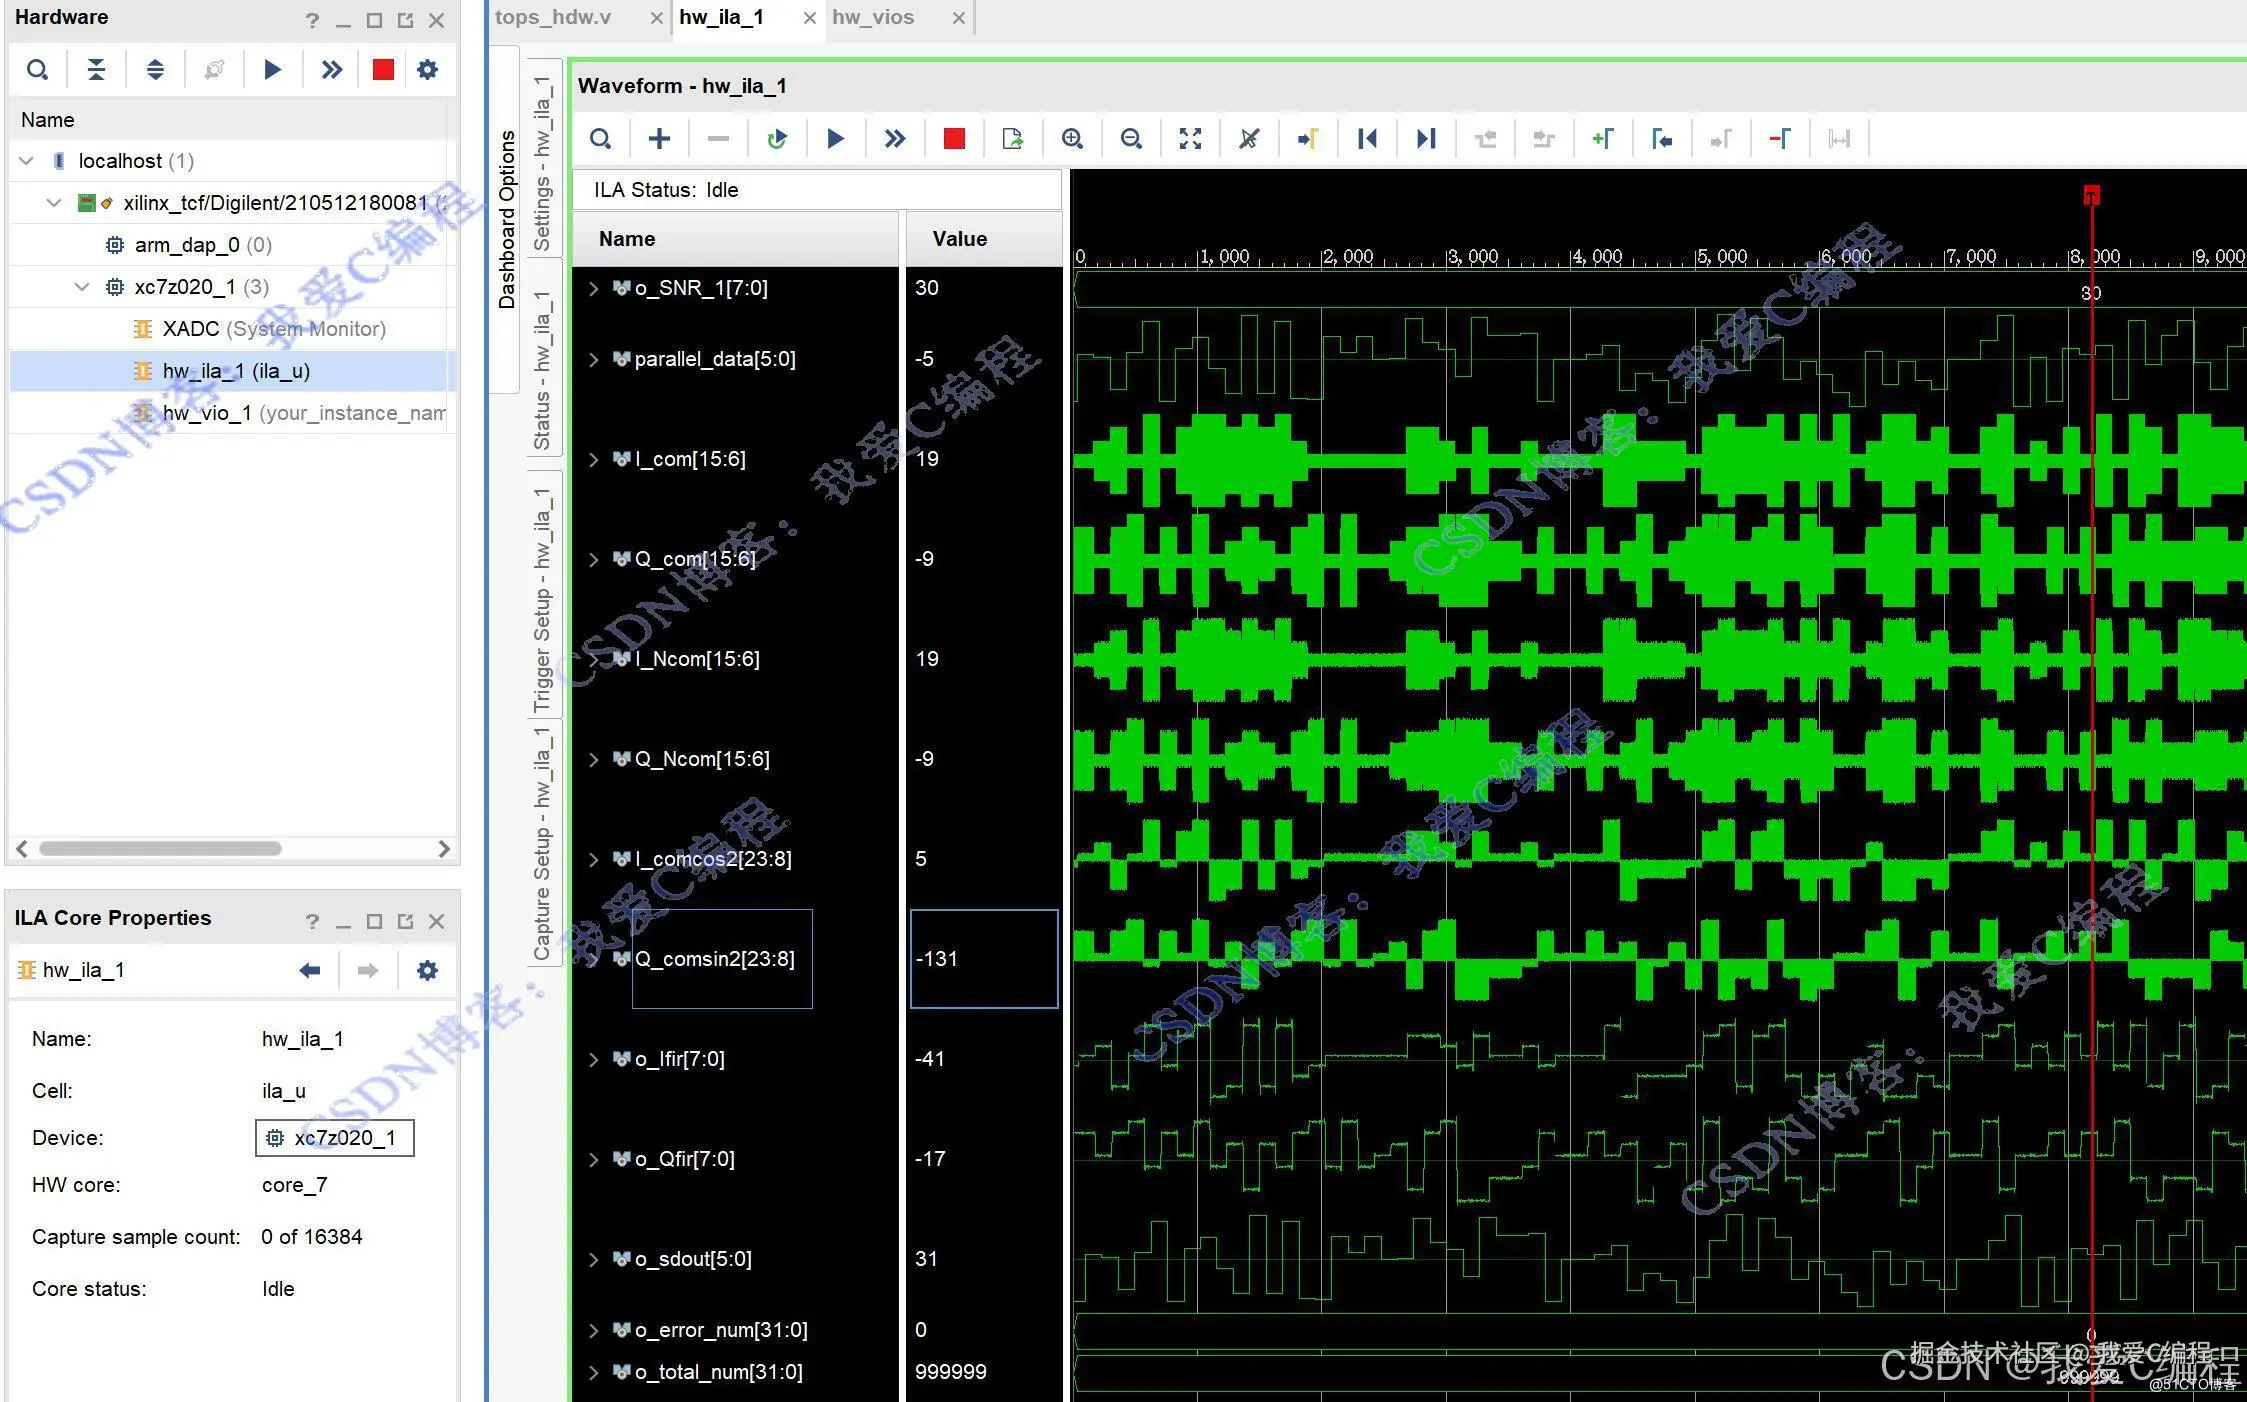Stop the ILA trigger in waveform toolbar
The height and width of the screenshot is (1402, 2247).
[953, 139]
